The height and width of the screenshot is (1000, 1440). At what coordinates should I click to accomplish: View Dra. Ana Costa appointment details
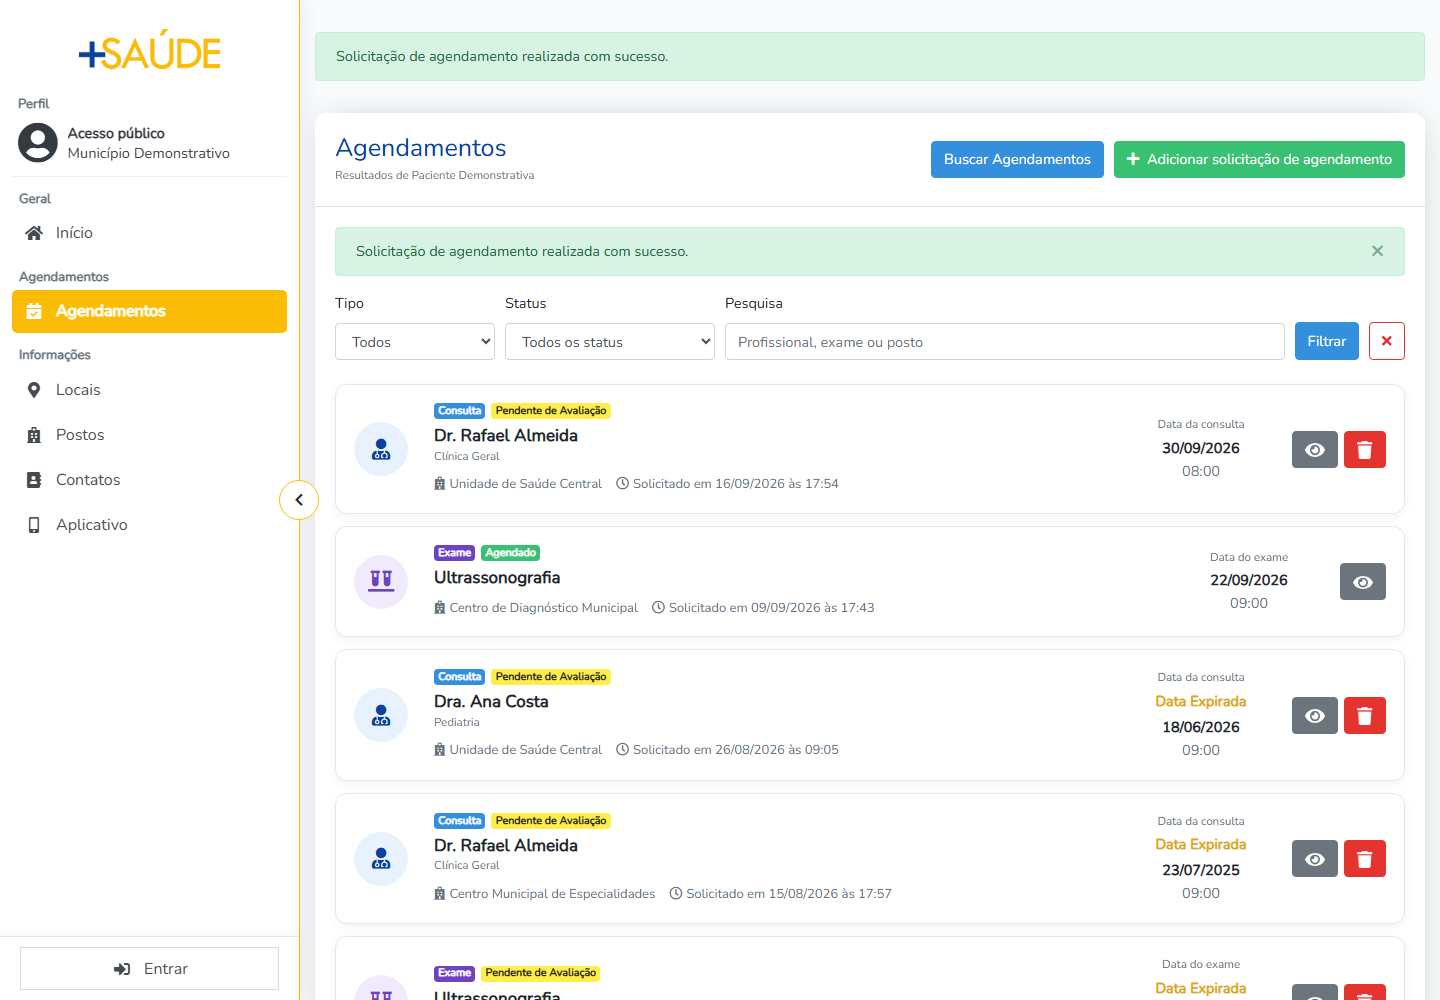click(x=1315, y=716)
